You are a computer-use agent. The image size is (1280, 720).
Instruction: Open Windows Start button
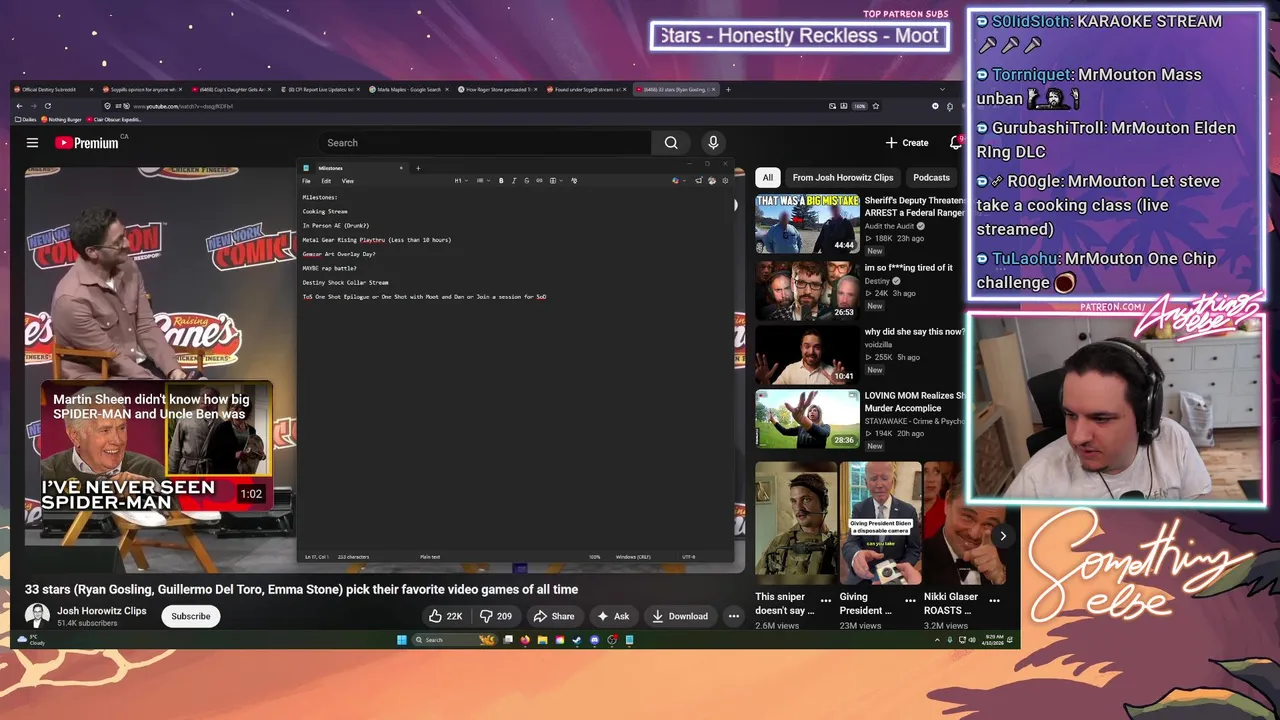[401, 640]
